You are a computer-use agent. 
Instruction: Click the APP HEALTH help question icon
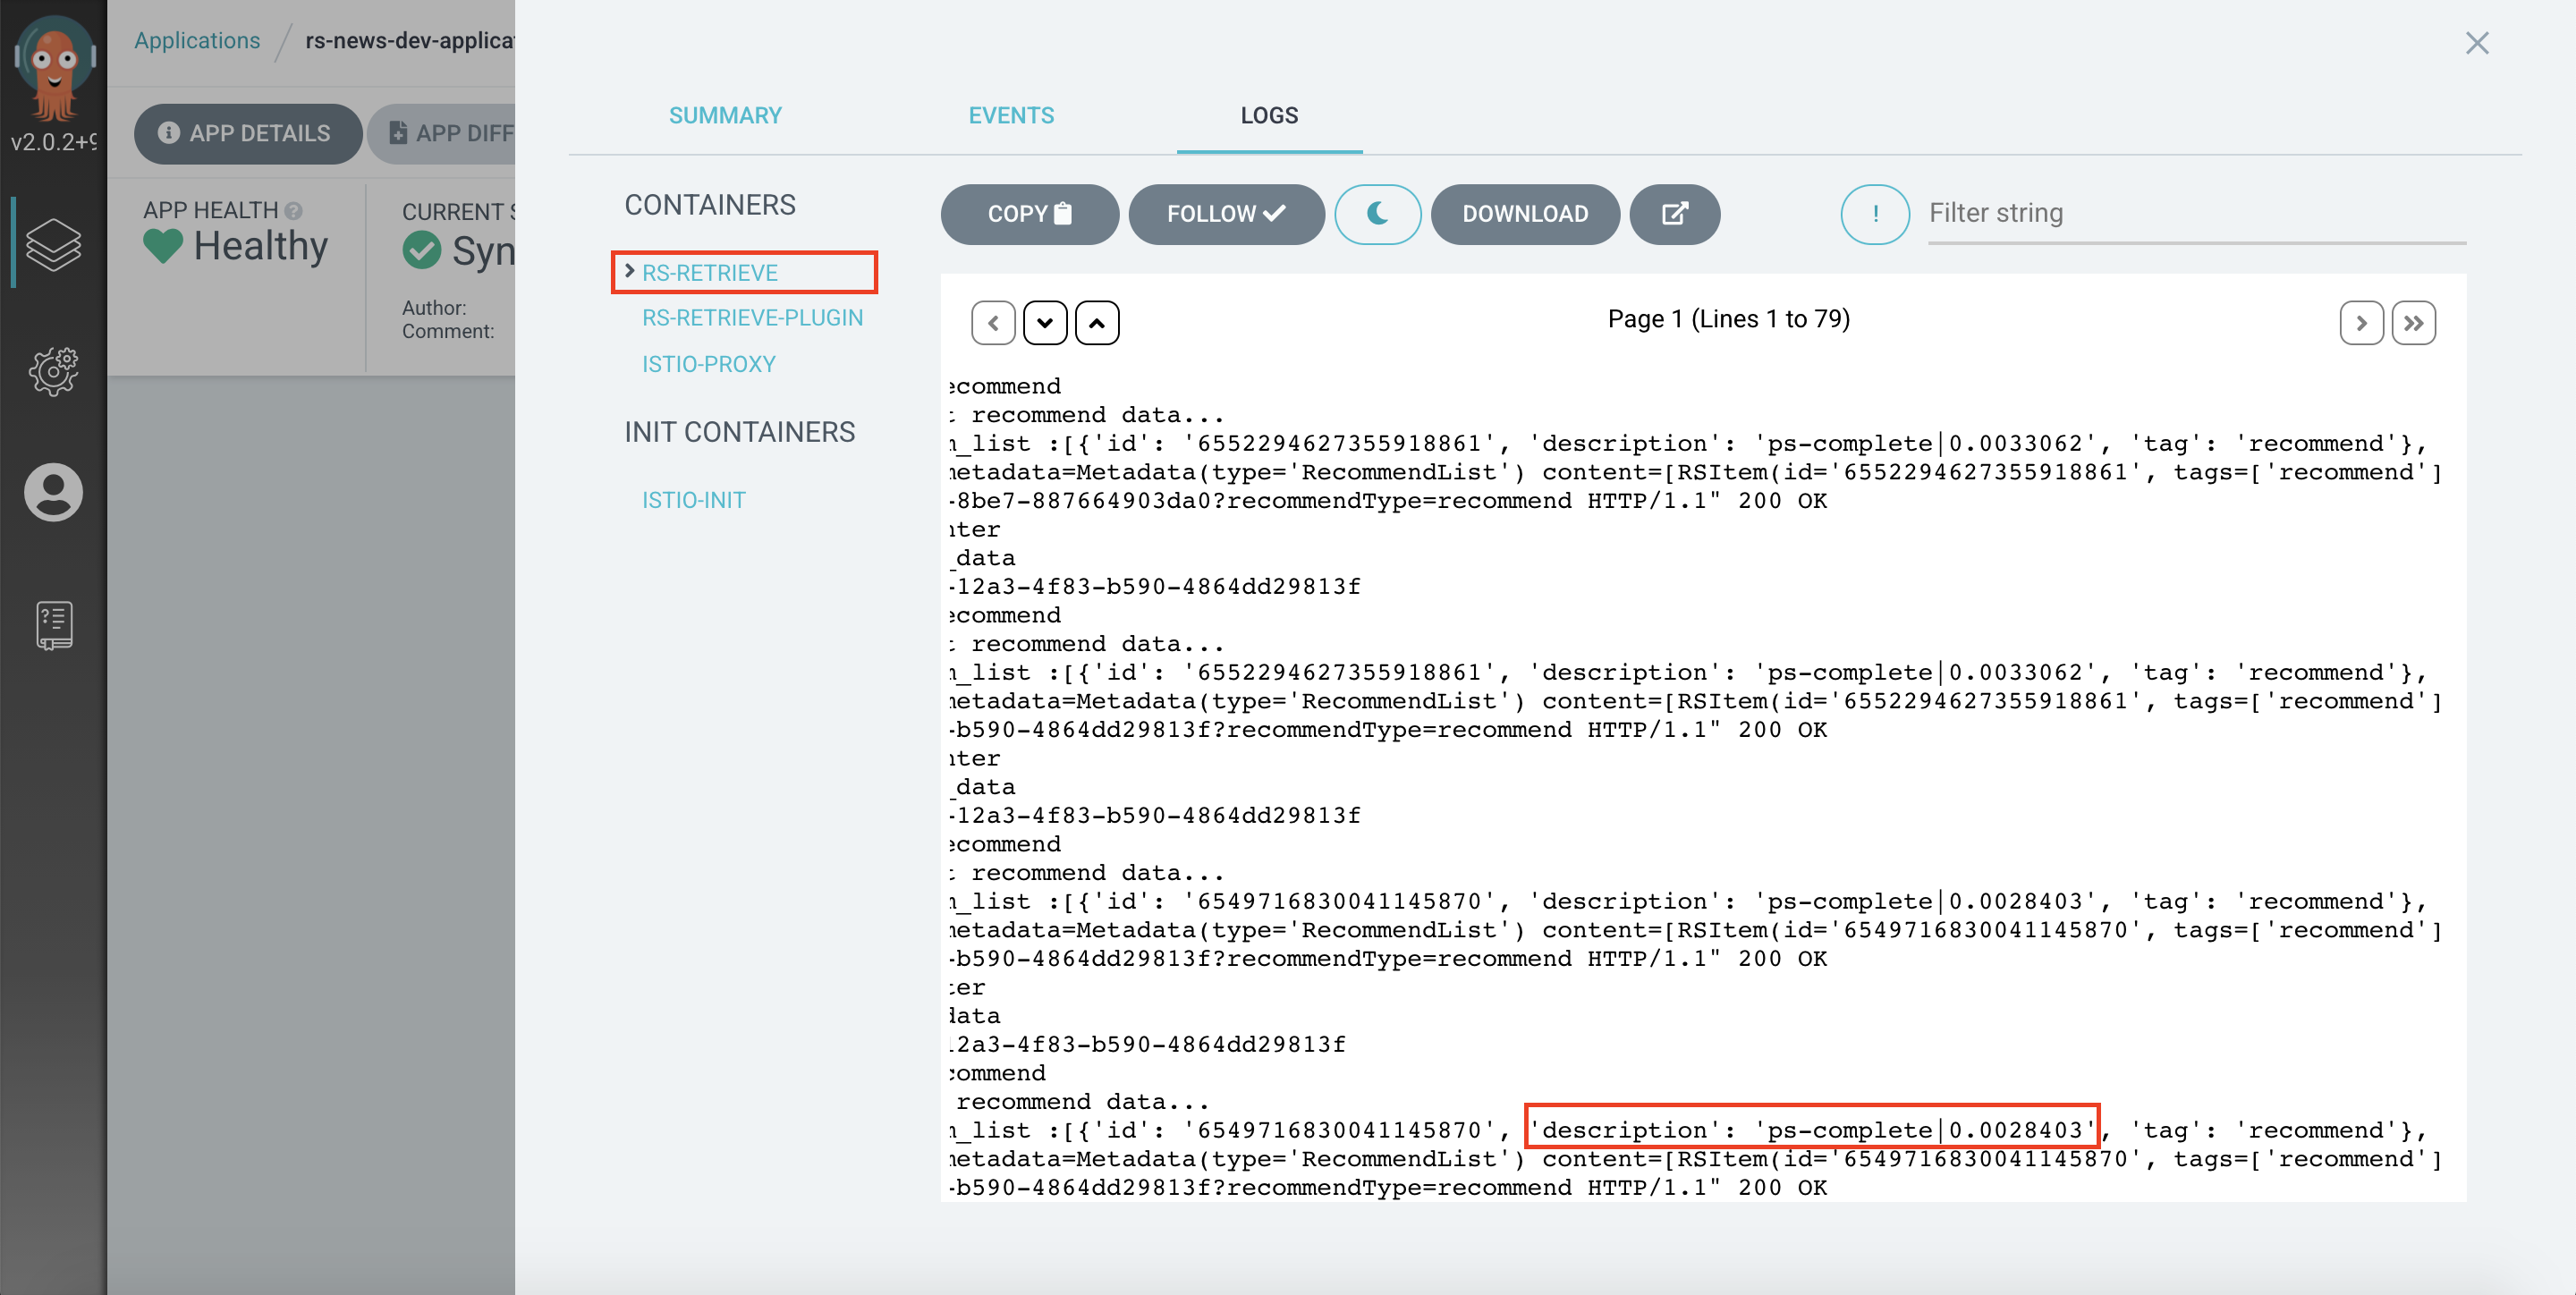[293, 211]
